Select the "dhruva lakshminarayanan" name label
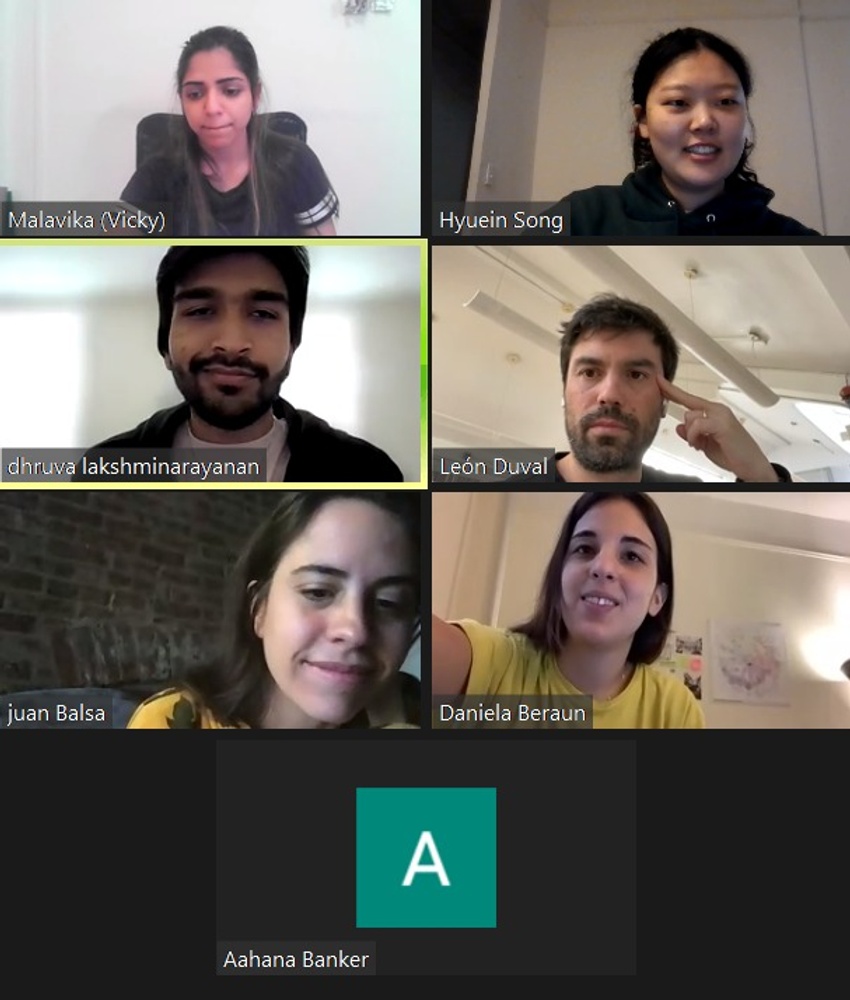This screenshot has height=1000, width=850. pyautogui.click(x=134, y=466)
